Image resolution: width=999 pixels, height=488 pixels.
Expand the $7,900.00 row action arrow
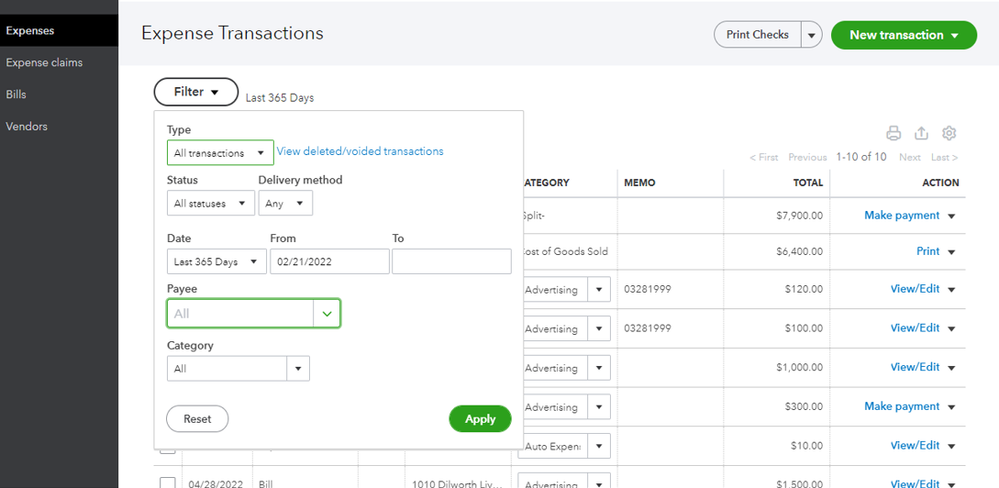pyautogui.click(x=952, y=216)
